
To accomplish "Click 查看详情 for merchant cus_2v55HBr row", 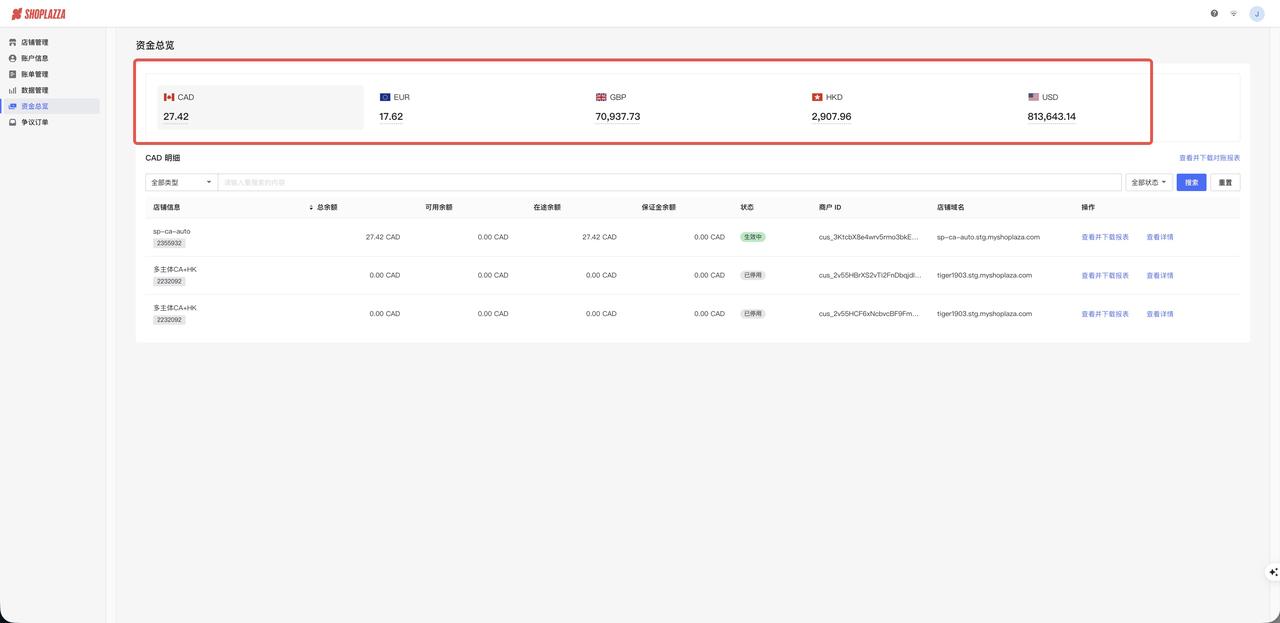I will [1160, 275].
